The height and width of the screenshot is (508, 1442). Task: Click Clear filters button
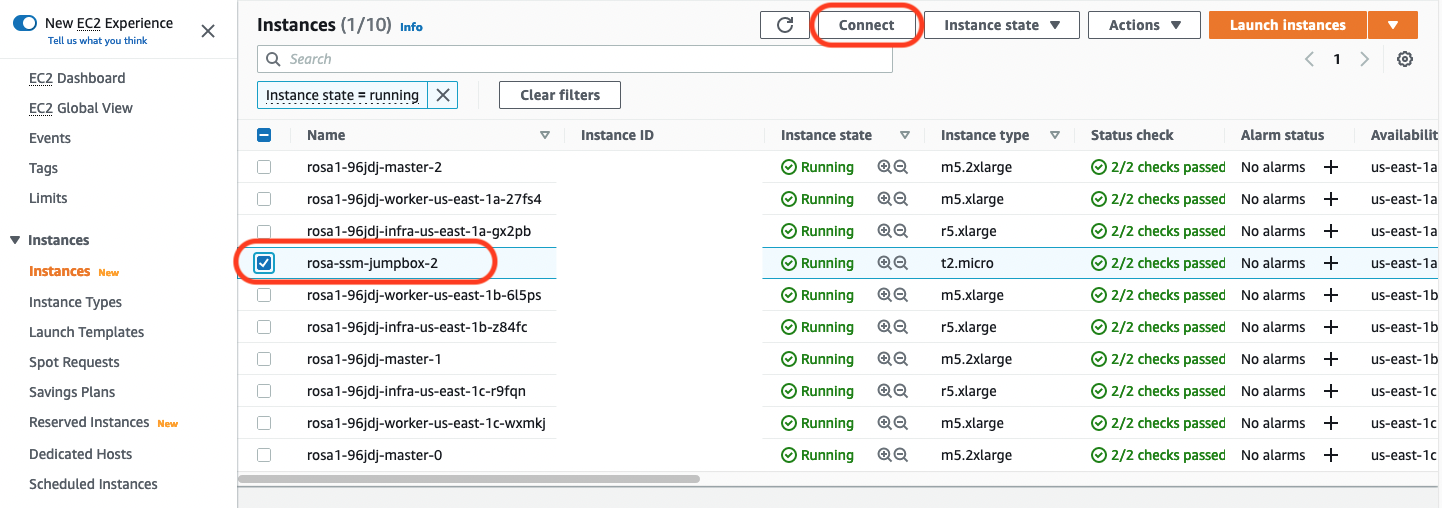[560, 95]
